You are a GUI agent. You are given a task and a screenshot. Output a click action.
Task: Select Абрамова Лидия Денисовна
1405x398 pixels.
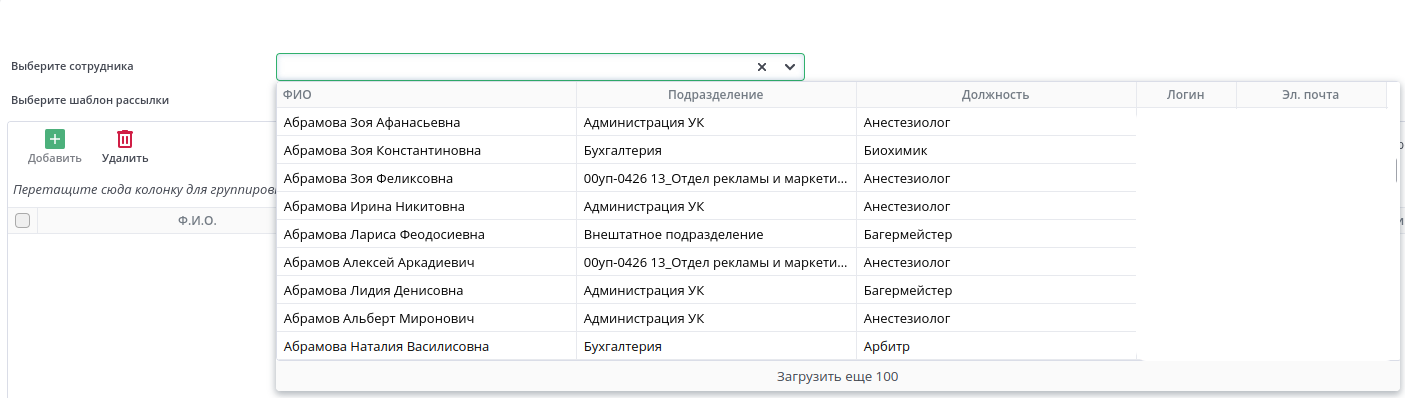coord(373,291)
